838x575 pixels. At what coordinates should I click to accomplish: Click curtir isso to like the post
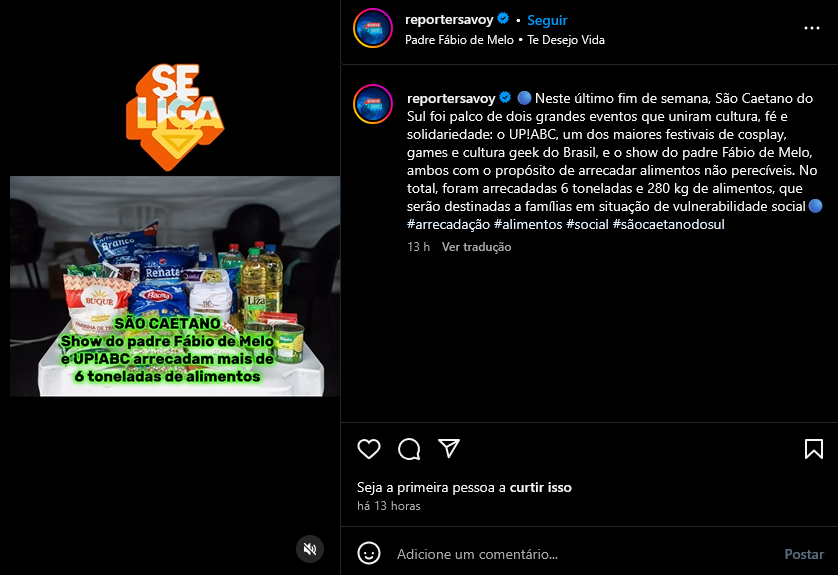click(x=540, y=487)
